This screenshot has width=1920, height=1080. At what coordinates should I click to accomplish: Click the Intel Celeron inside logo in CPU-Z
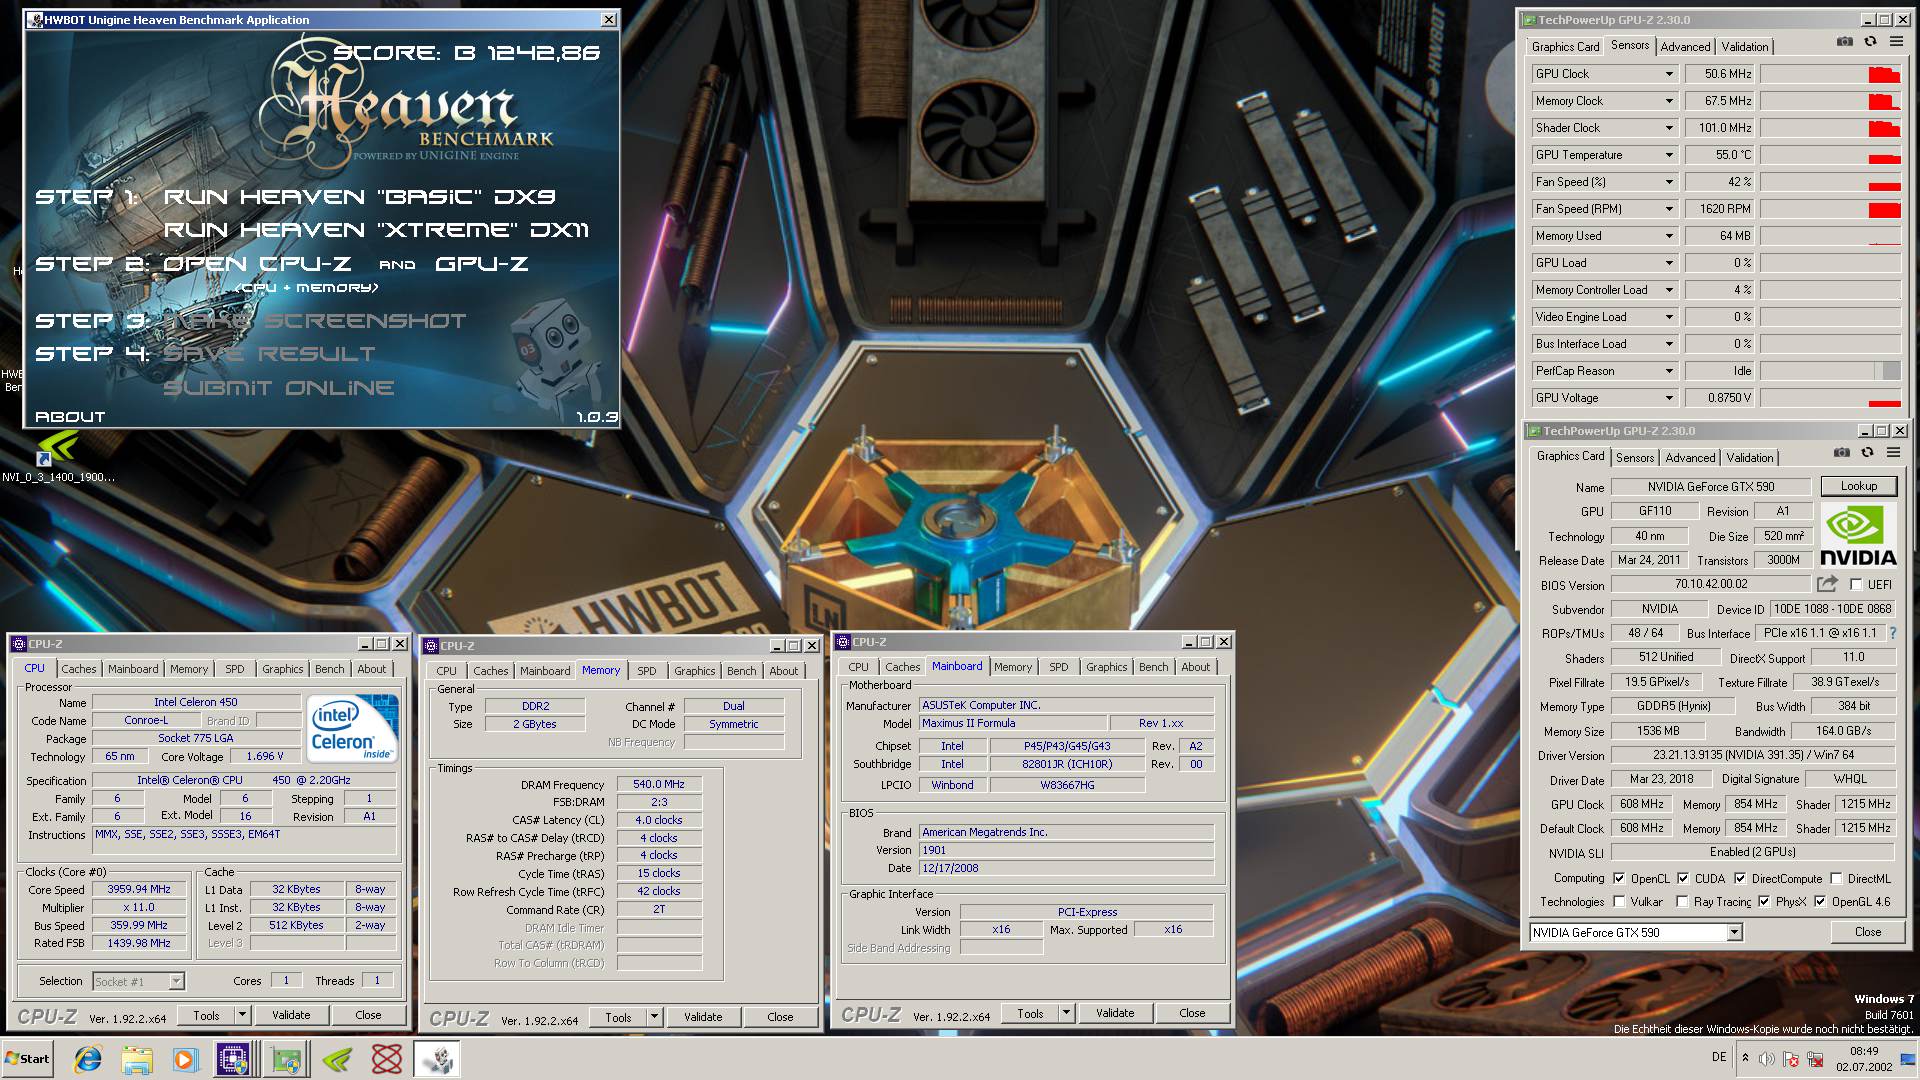point(352,728)
